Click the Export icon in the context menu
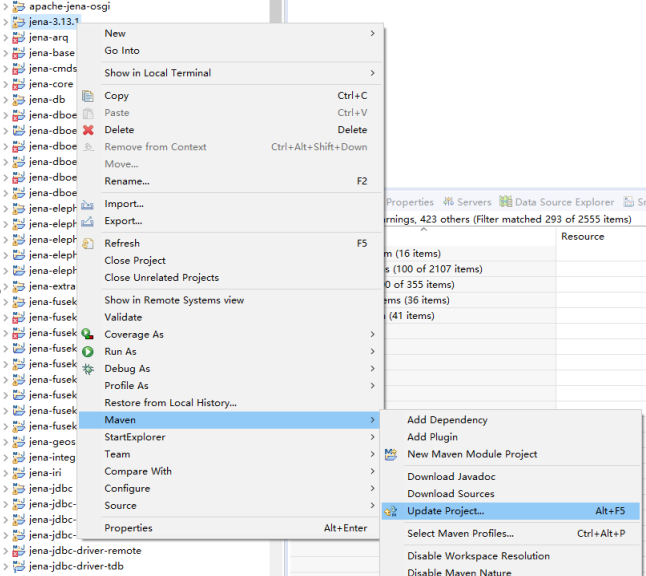 pos(87,222)
